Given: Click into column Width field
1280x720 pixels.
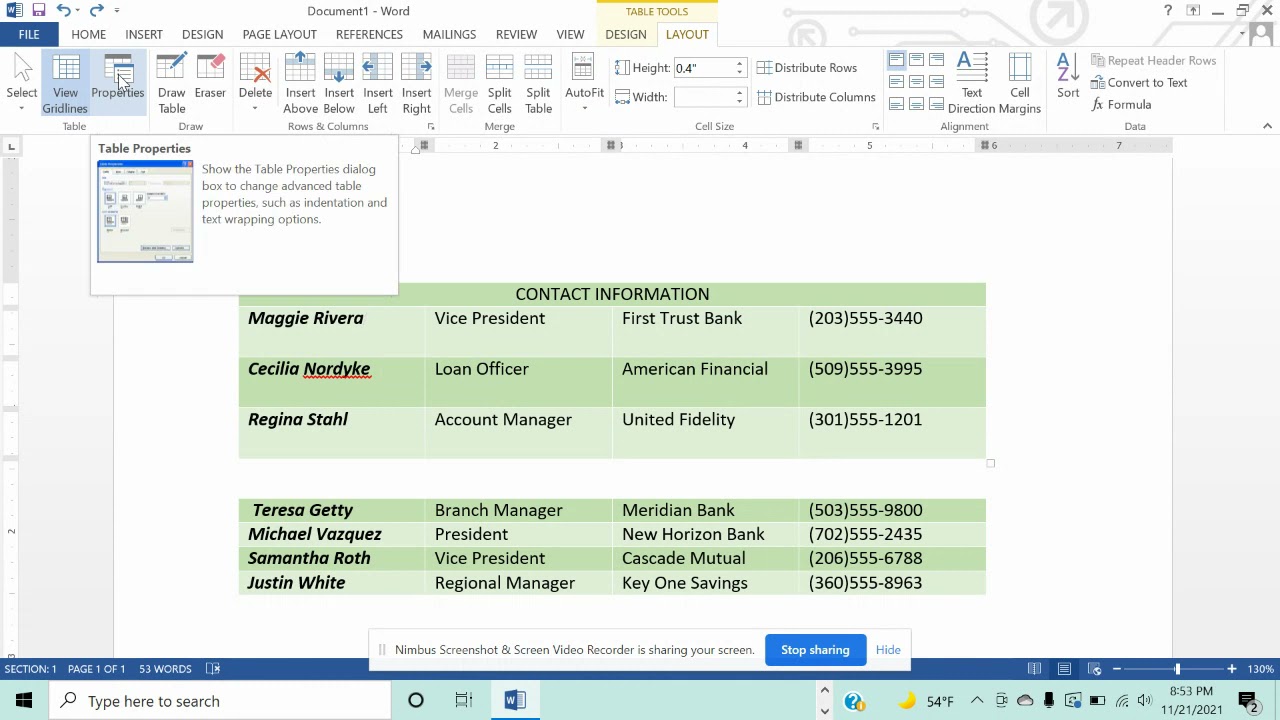Looking at the screenshot, I should 703,97.
